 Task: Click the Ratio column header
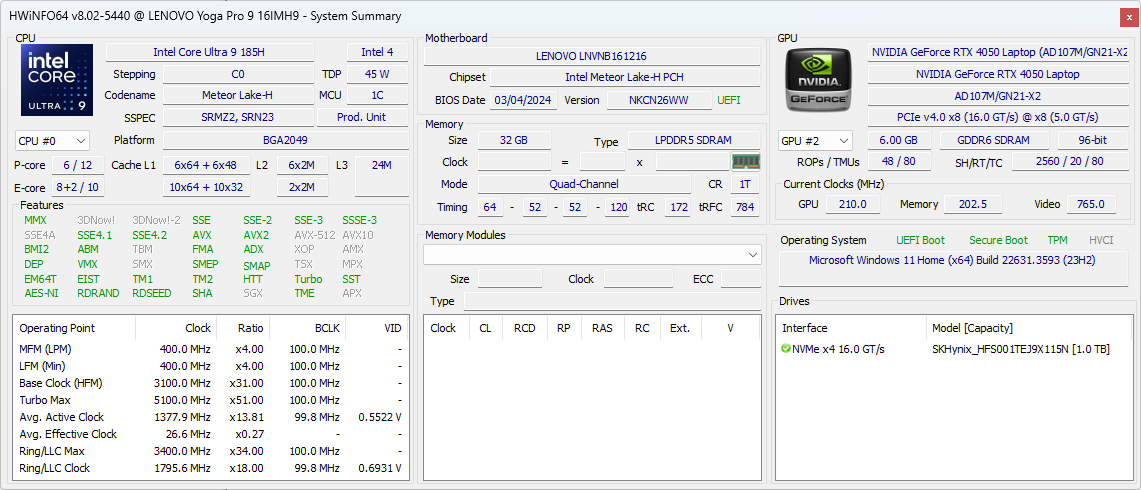[x=250, y=328]
